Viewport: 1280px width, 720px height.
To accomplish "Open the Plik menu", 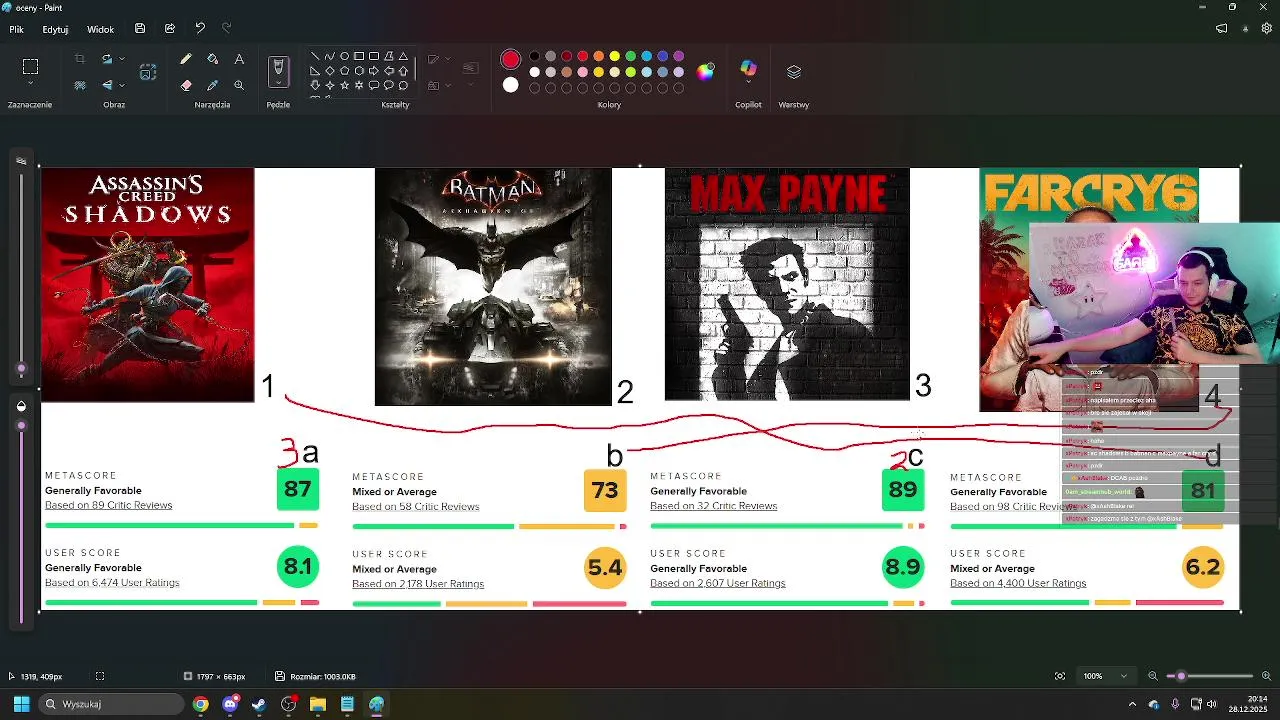I will 16,30.
